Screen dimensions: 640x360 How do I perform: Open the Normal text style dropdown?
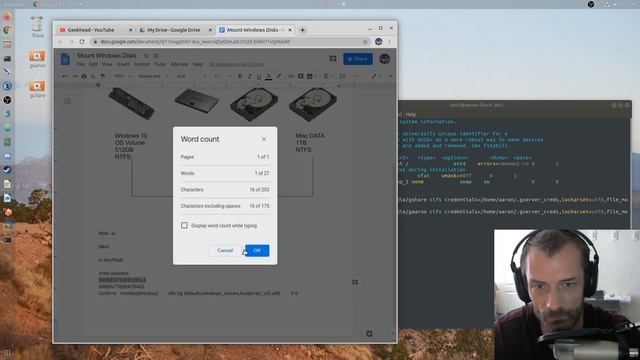coord(153,76)
